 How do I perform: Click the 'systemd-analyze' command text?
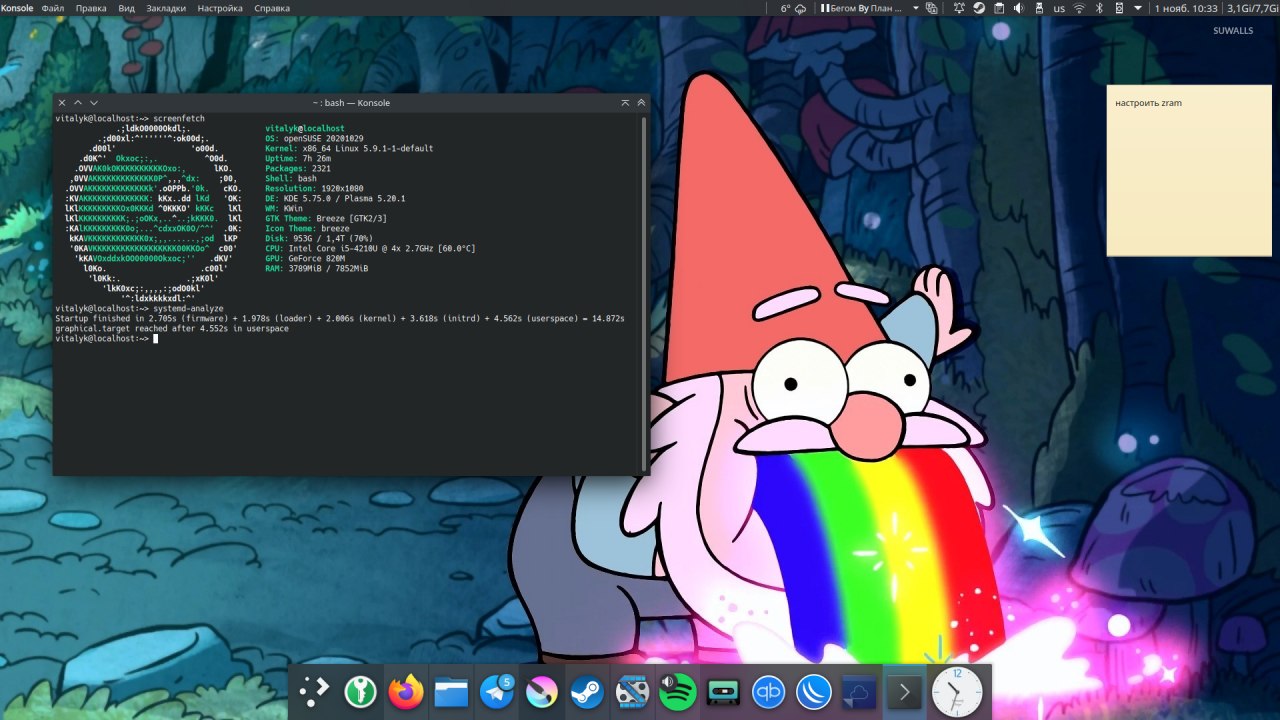189,308
